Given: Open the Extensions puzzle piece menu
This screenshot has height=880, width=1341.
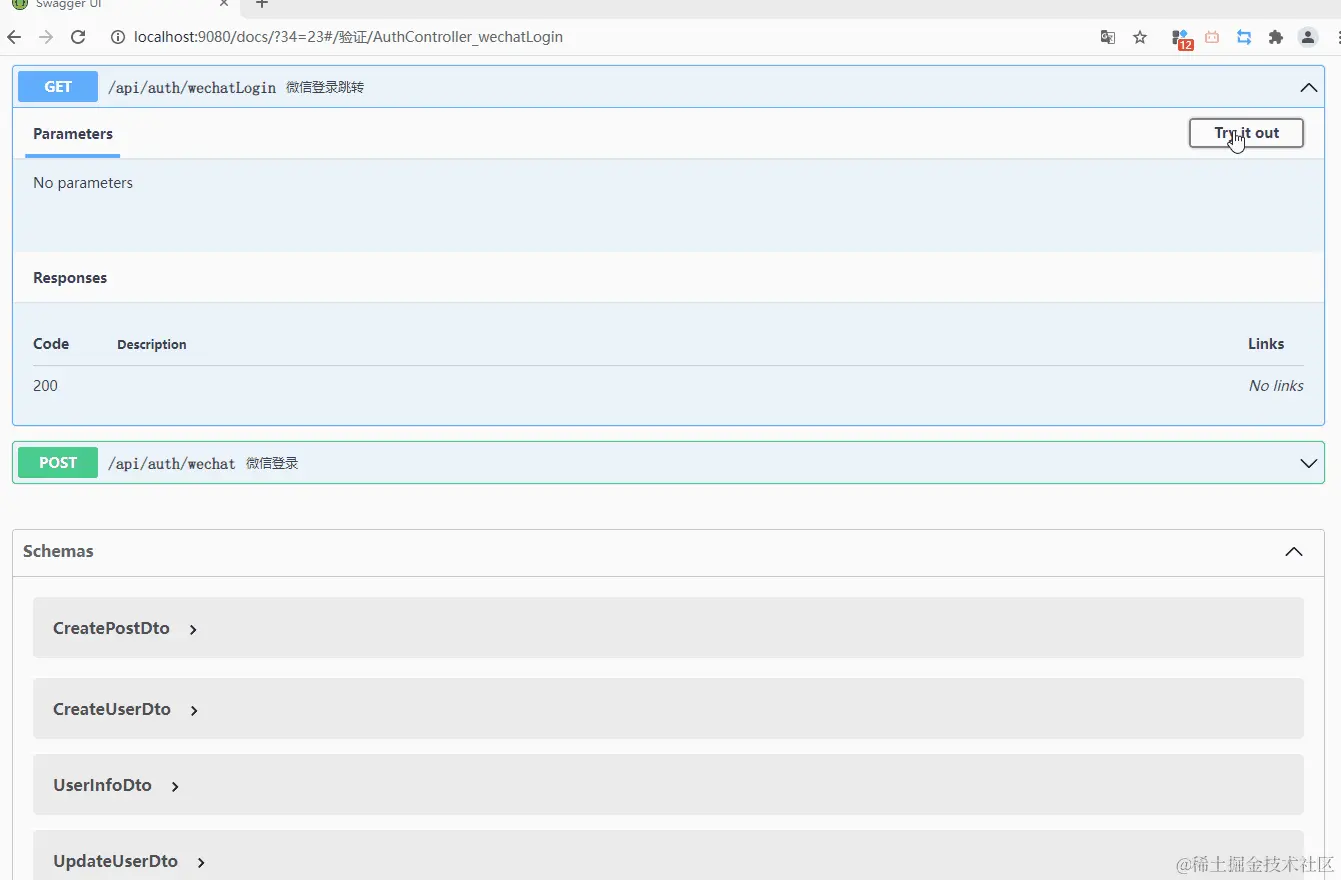Looking at the screenshot, I should click(x=1276, y=37).
